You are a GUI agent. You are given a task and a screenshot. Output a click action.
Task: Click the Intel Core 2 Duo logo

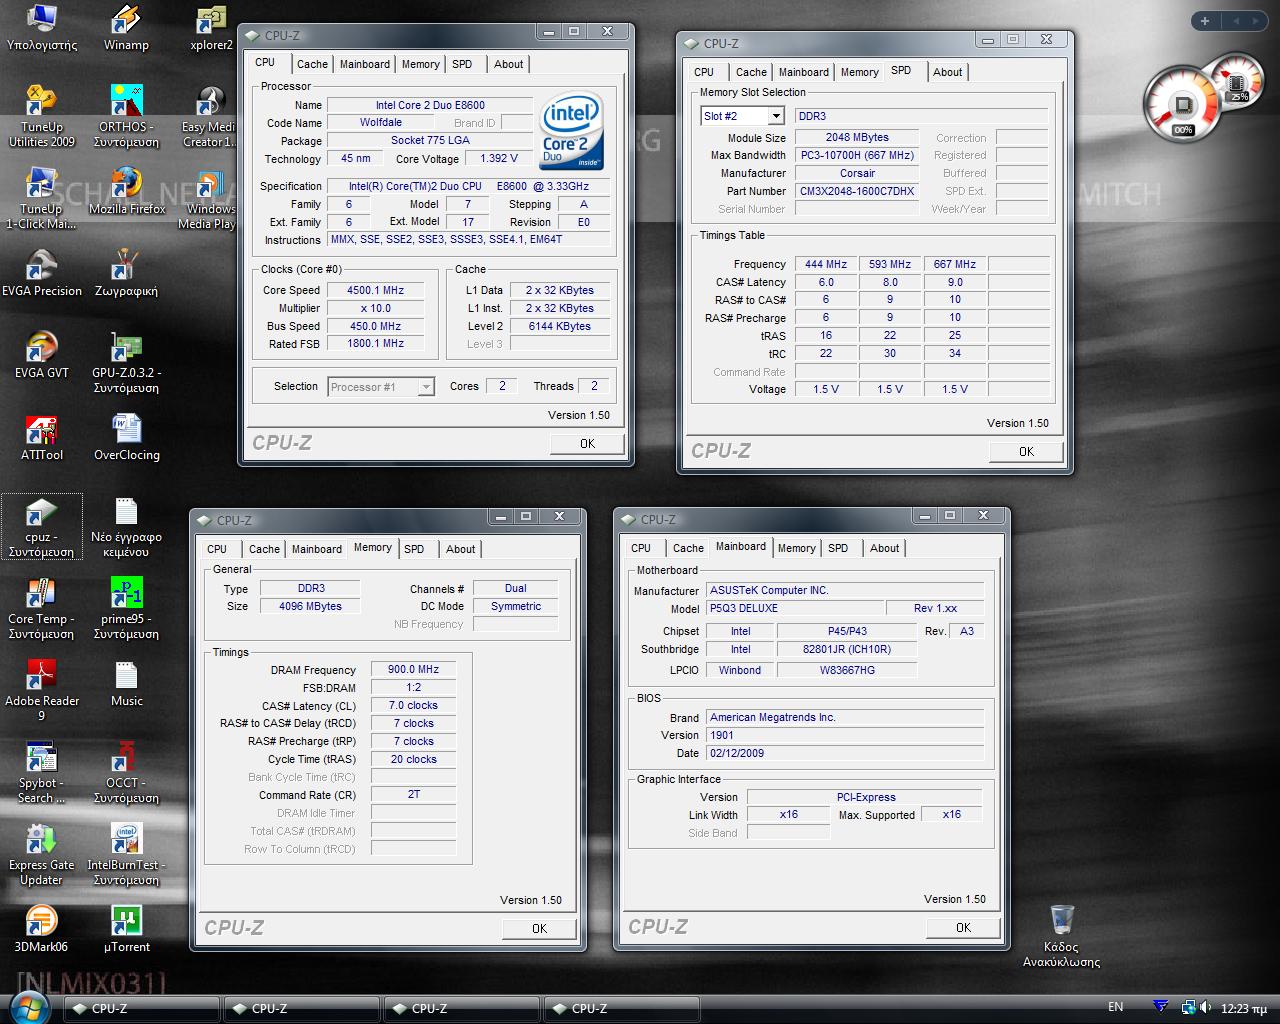(572, 130)
